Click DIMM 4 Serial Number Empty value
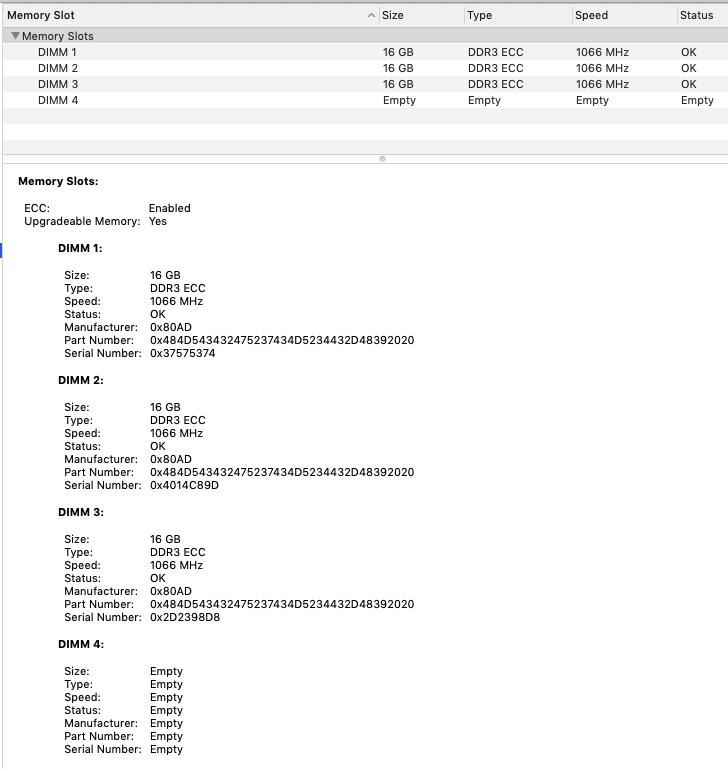728x769 pixels. pos(166,749)
